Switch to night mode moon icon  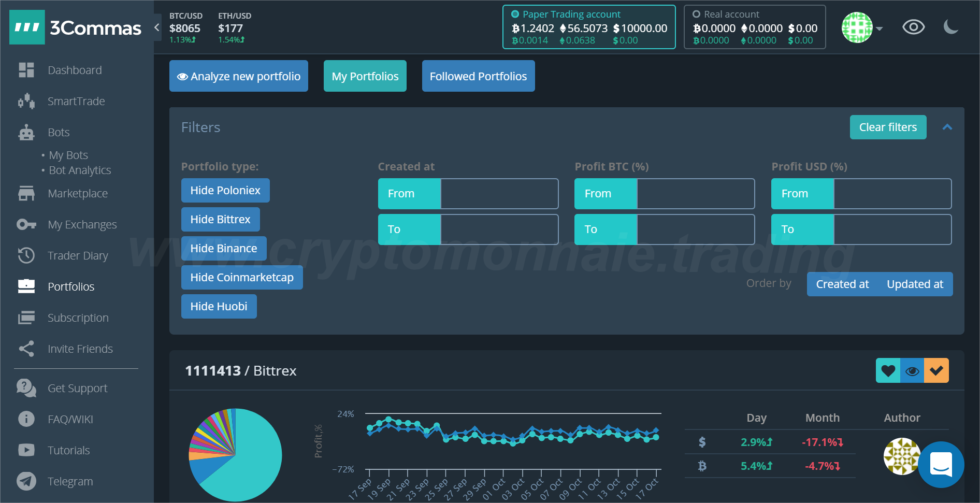click(951, 27)
